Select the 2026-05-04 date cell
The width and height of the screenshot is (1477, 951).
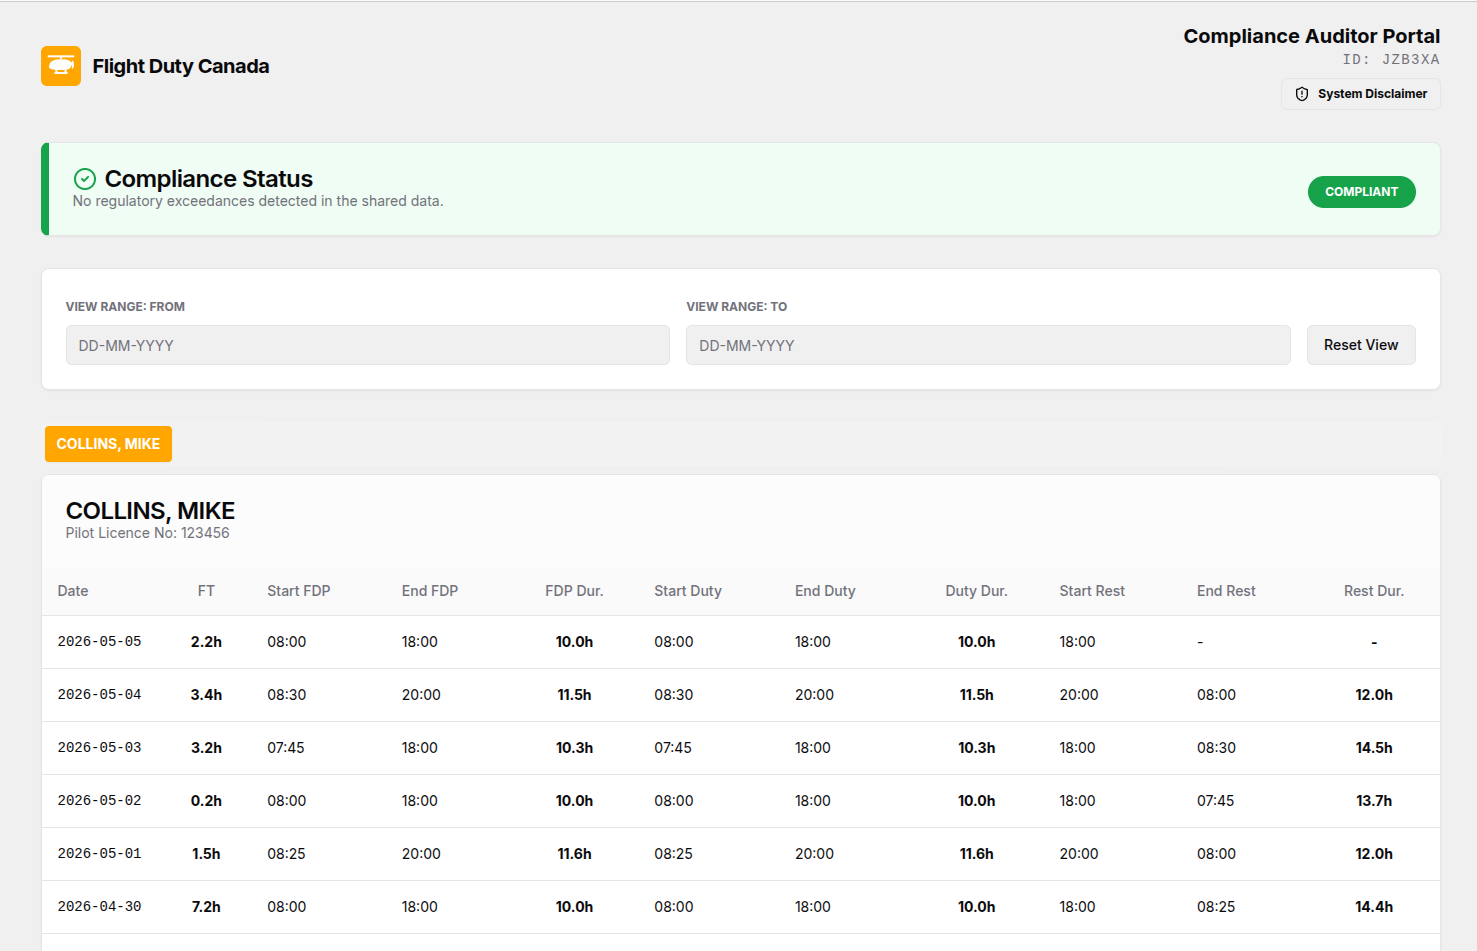click(x=99, y=695)
